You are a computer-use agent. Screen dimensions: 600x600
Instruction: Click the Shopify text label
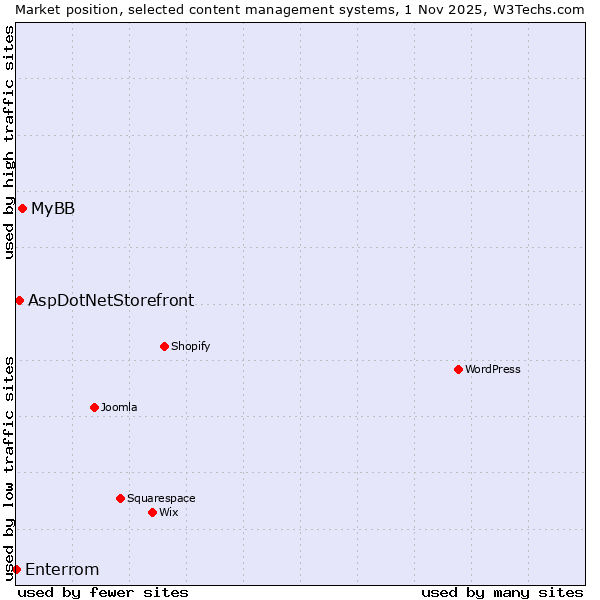coord(190,347)
